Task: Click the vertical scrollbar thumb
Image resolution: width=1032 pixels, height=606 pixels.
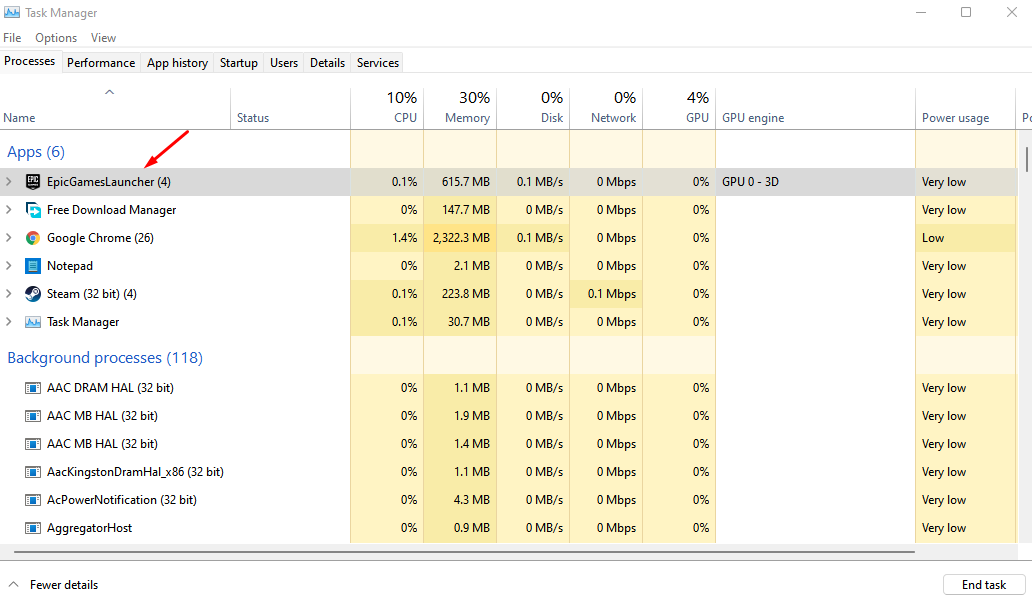Action: pyautogui.click(x=1026, y=159)
